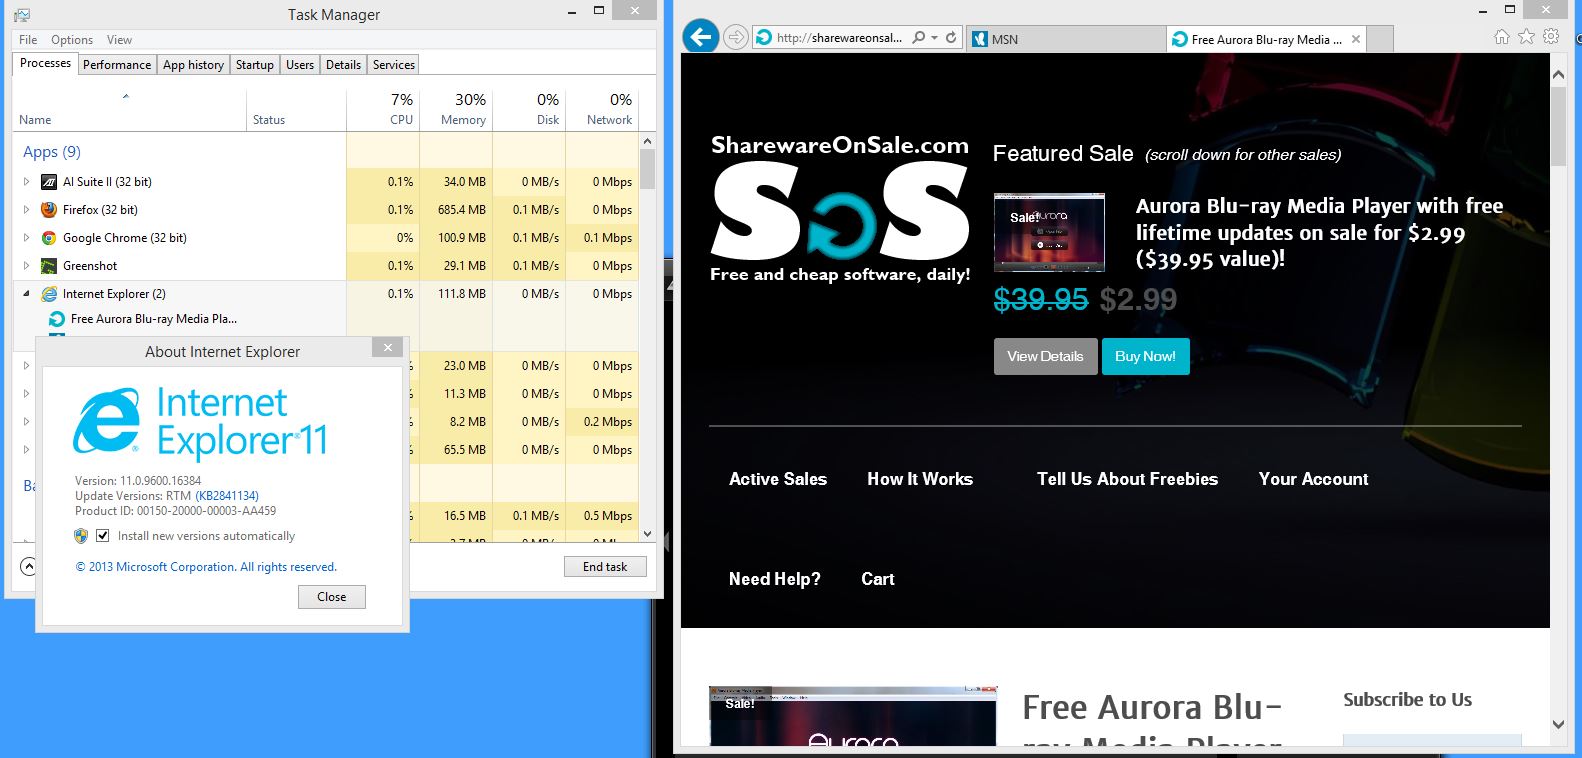Viewport: 1582px width, 758px height.
Task: Open the Active Sales page link
Action: (x=778, y=479)
